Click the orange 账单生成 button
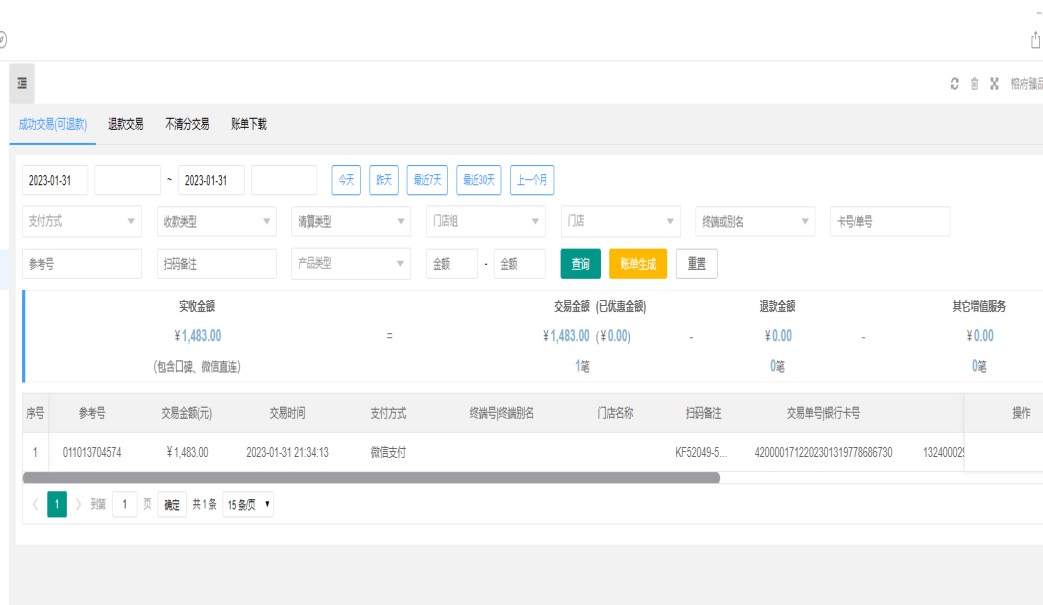Image resolution: width=1043 pixels, height=605 pixels. tap(637, 264)
